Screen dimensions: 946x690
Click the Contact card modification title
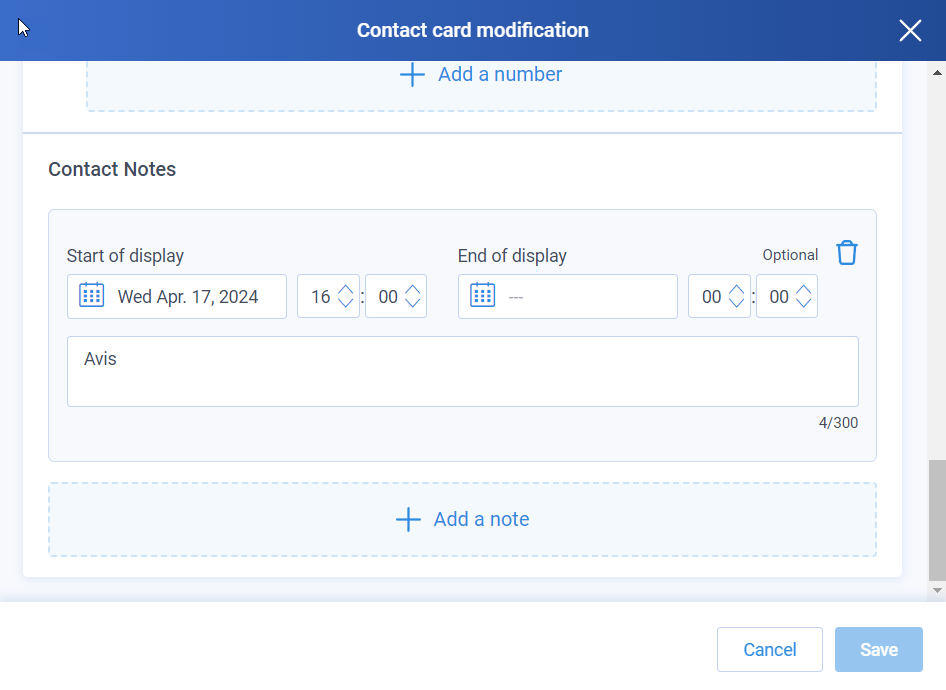coord(472,30)
